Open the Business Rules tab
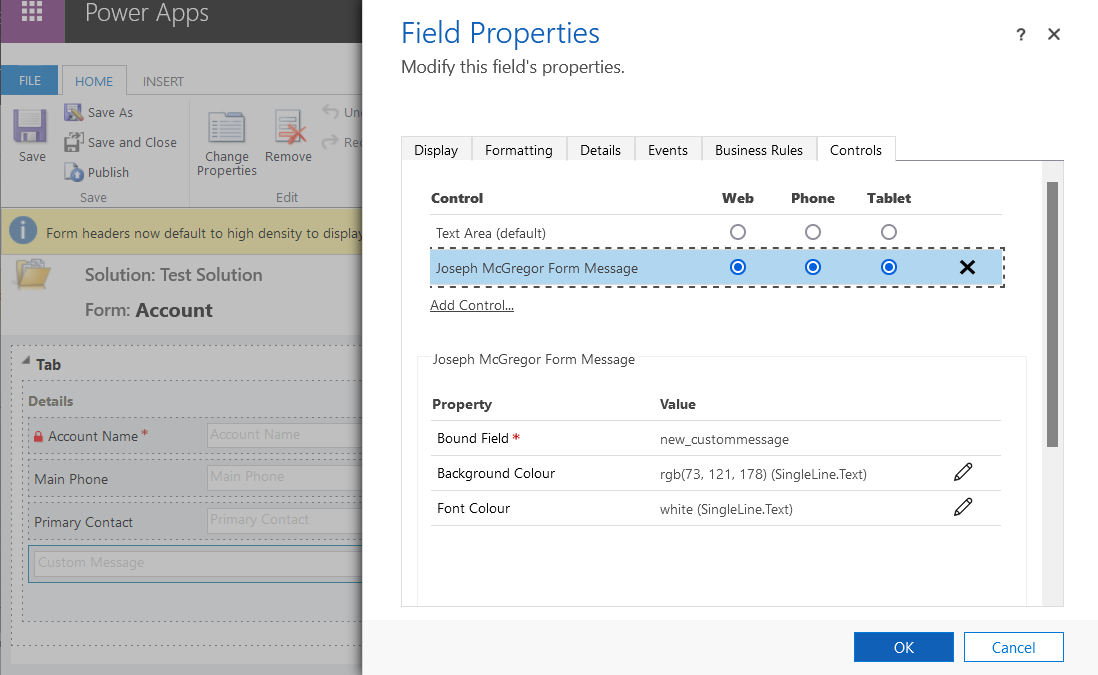 tap(758, 150)
